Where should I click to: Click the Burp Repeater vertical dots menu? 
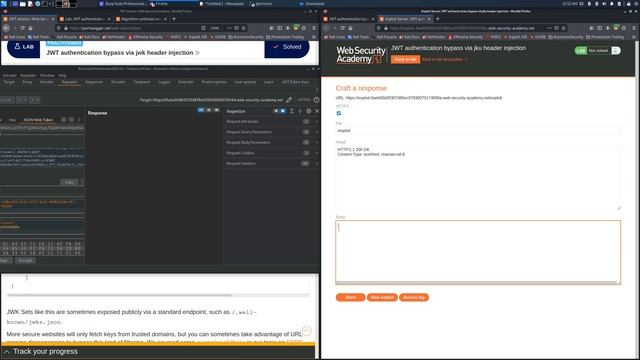coord(317,90)
